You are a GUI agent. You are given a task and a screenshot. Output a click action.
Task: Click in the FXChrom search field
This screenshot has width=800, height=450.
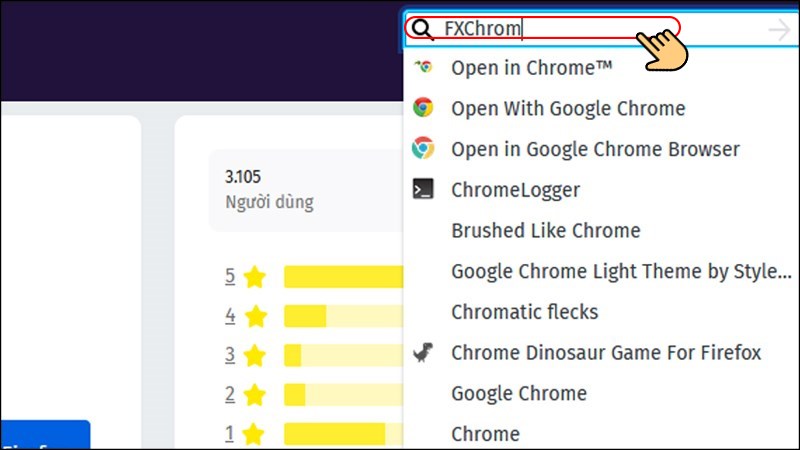(x=560, y=29)
